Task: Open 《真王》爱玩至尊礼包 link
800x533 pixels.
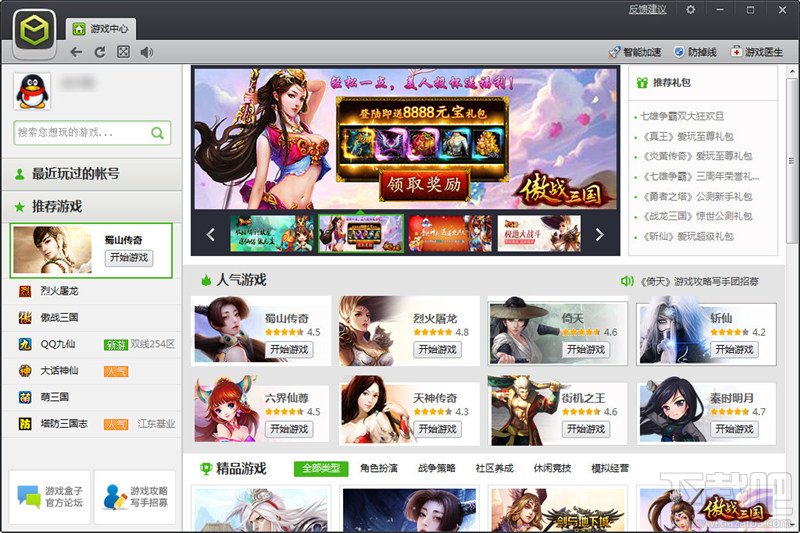Action: pyautogui.click(x=687, y=136)
